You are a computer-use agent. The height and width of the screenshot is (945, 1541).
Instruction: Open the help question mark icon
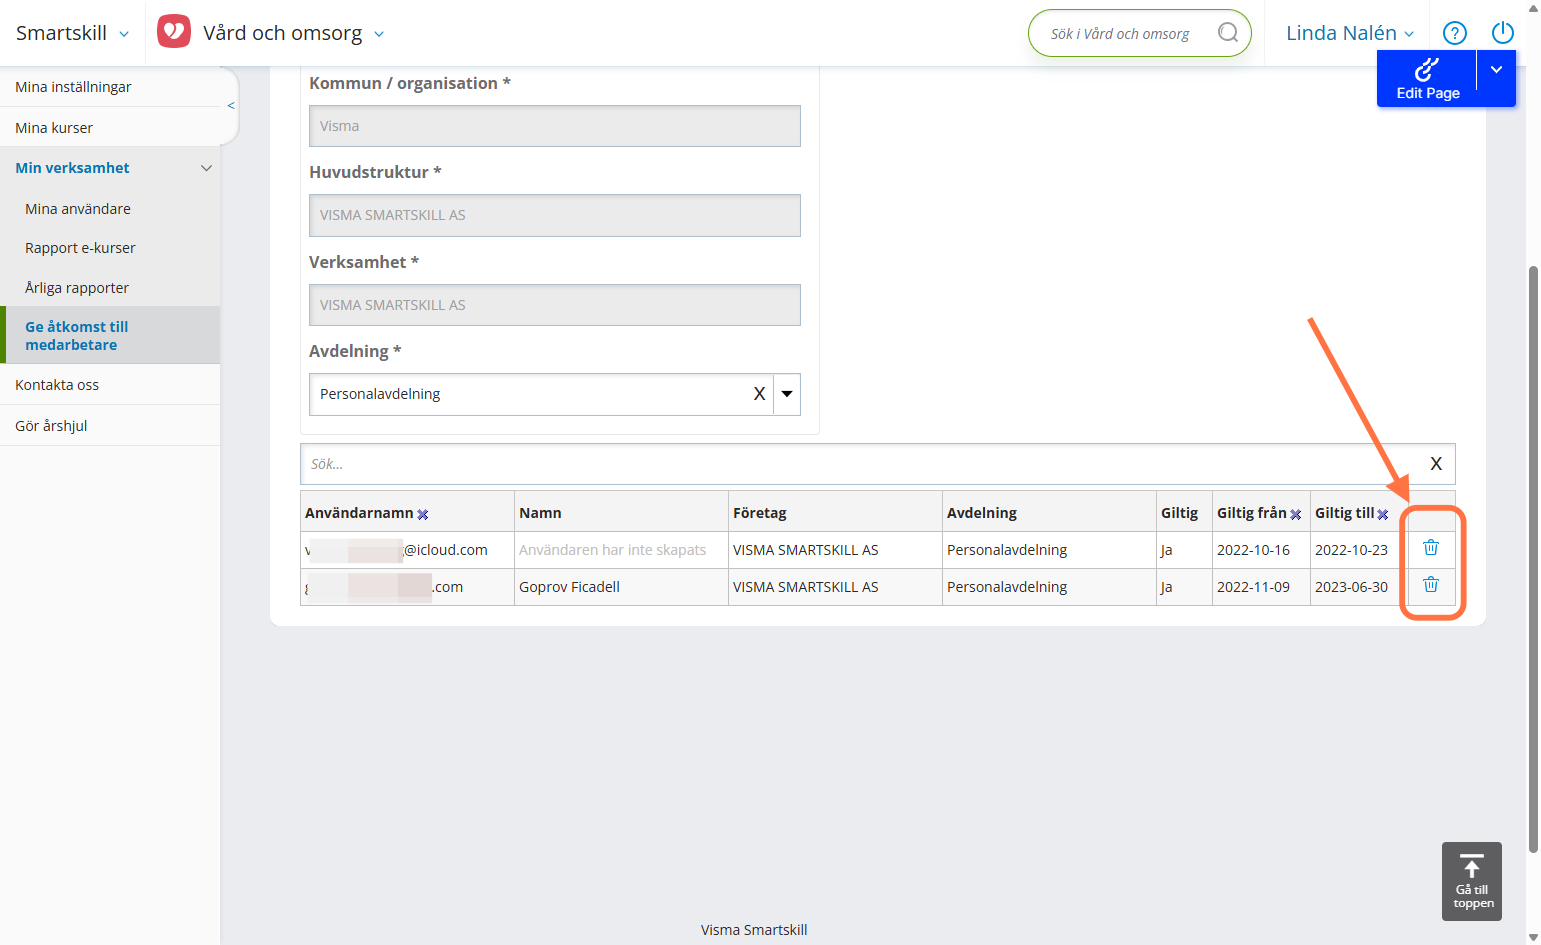click(x=1455, y=33)
